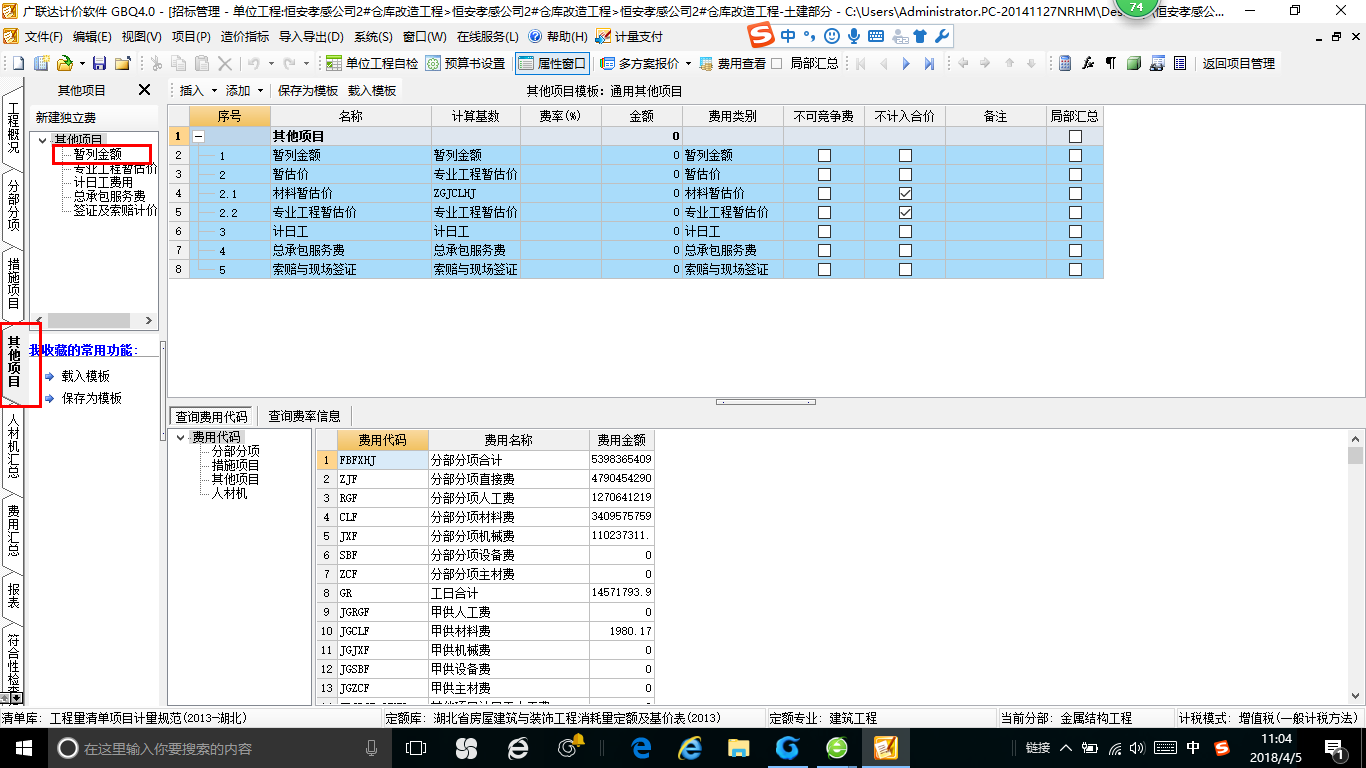The height and width of the screenshot is (768, 1366).
Task: Uncheck 不计入合价 for 材料暂估价 row
Action: click(x=905, y=193)
